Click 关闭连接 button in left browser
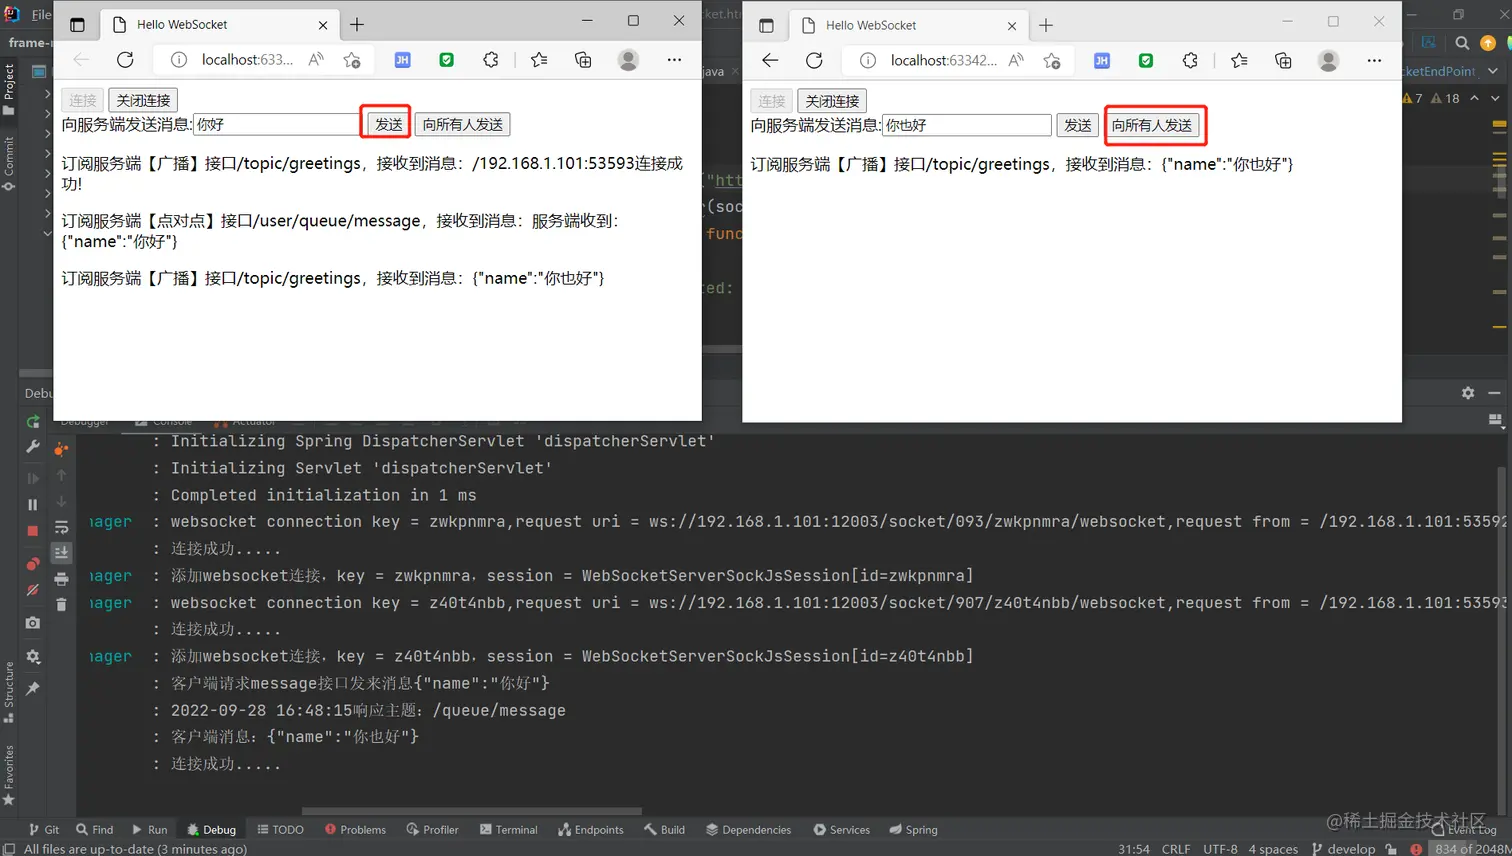This screenshot has width=1512, height=856. coord(143,100)
